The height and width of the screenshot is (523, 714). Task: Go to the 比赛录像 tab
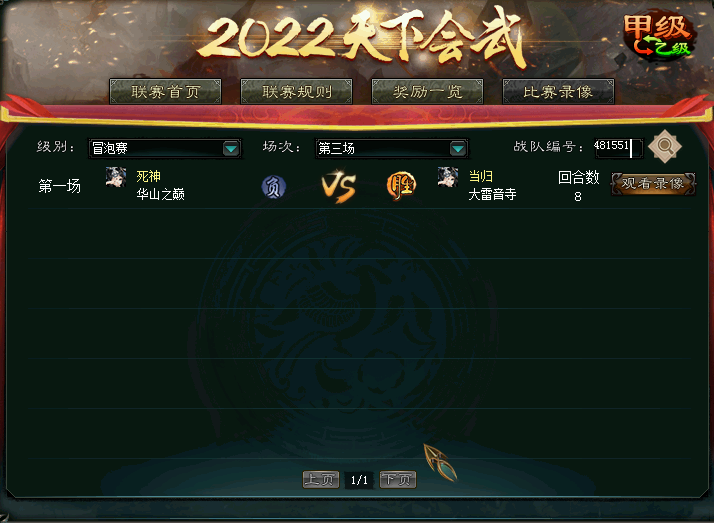pyautogui.click(x=558, y=91)
